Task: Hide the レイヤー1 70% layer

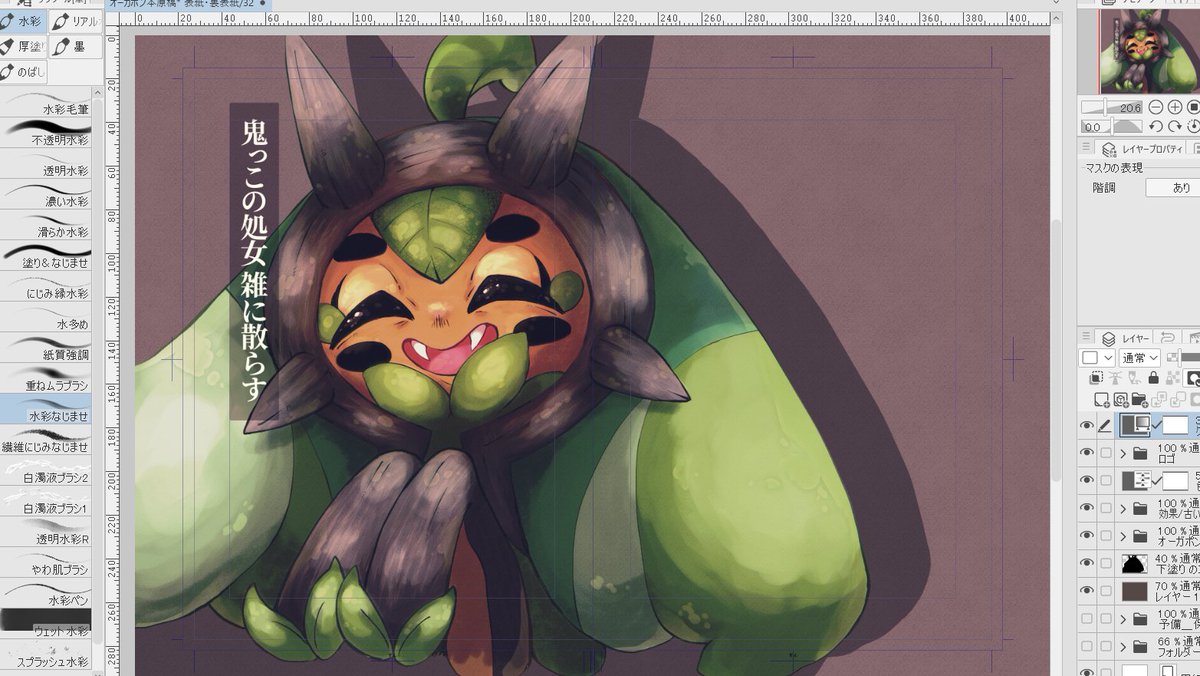Action: click(1087, 591)
